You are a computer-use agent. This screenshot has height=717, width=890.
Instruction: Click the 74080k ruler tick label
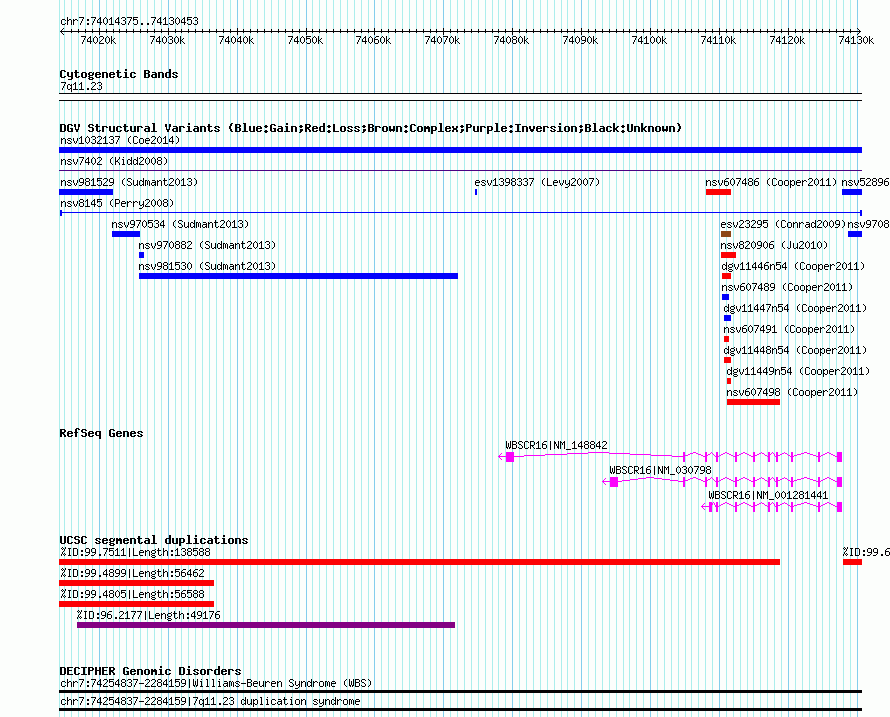[511, 40]
